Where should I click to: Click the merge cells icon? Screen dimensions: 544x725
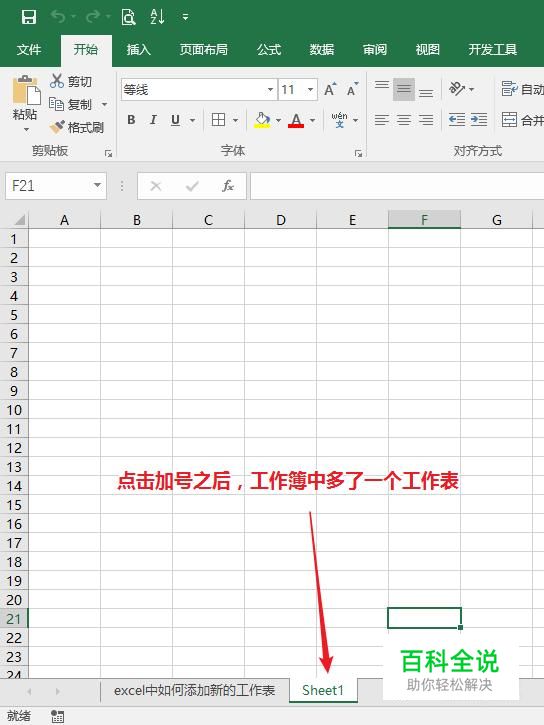point(509,120)
